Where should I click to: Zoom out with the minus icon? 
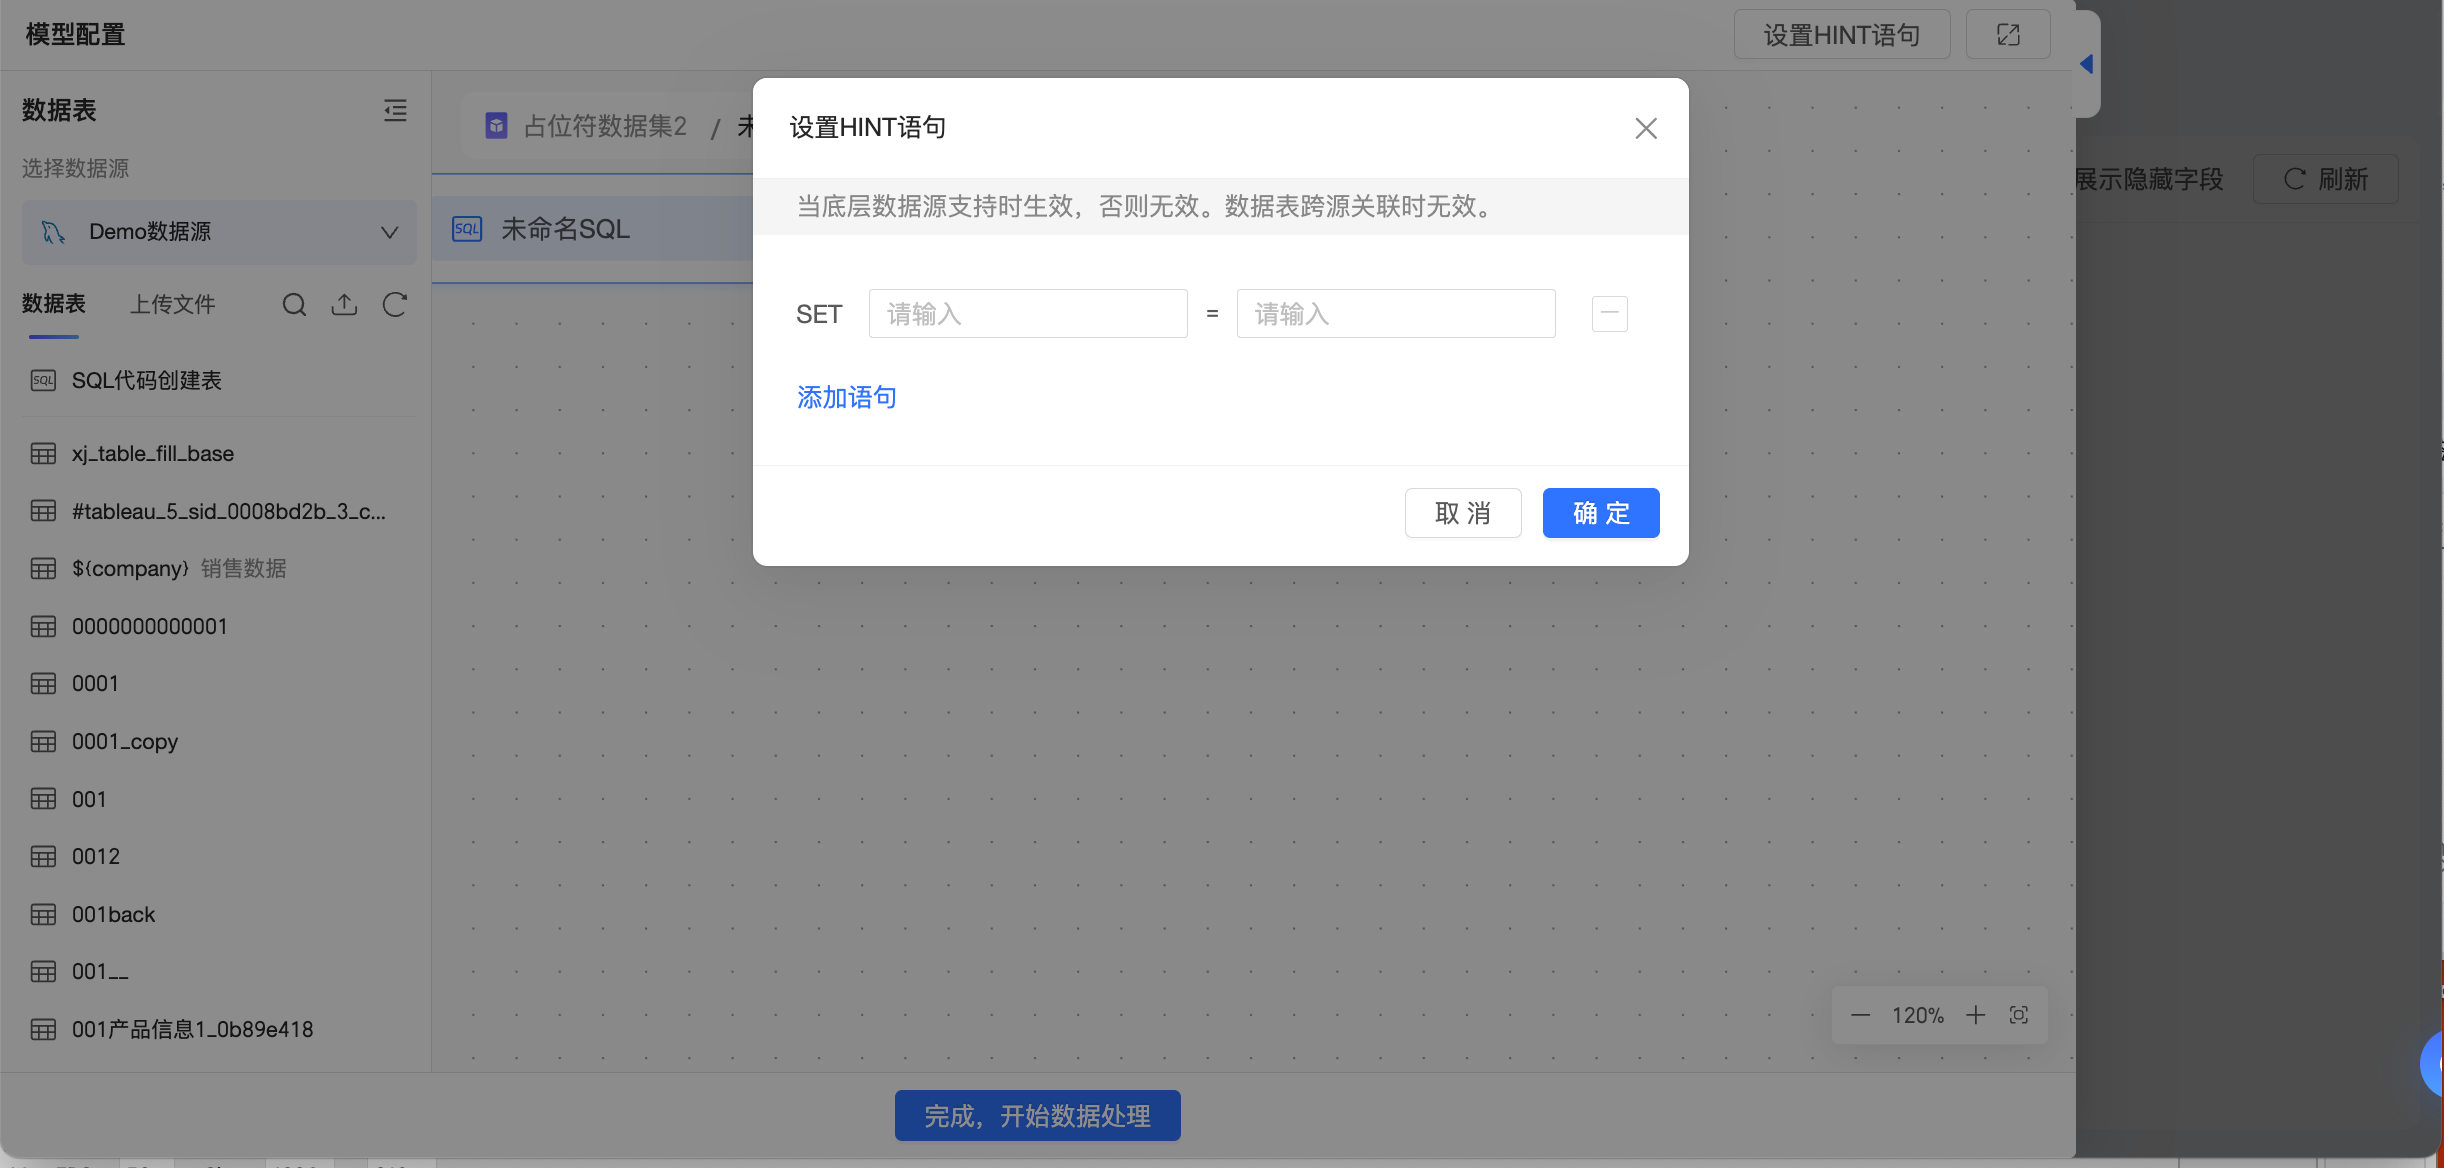coord(1860,1015)
